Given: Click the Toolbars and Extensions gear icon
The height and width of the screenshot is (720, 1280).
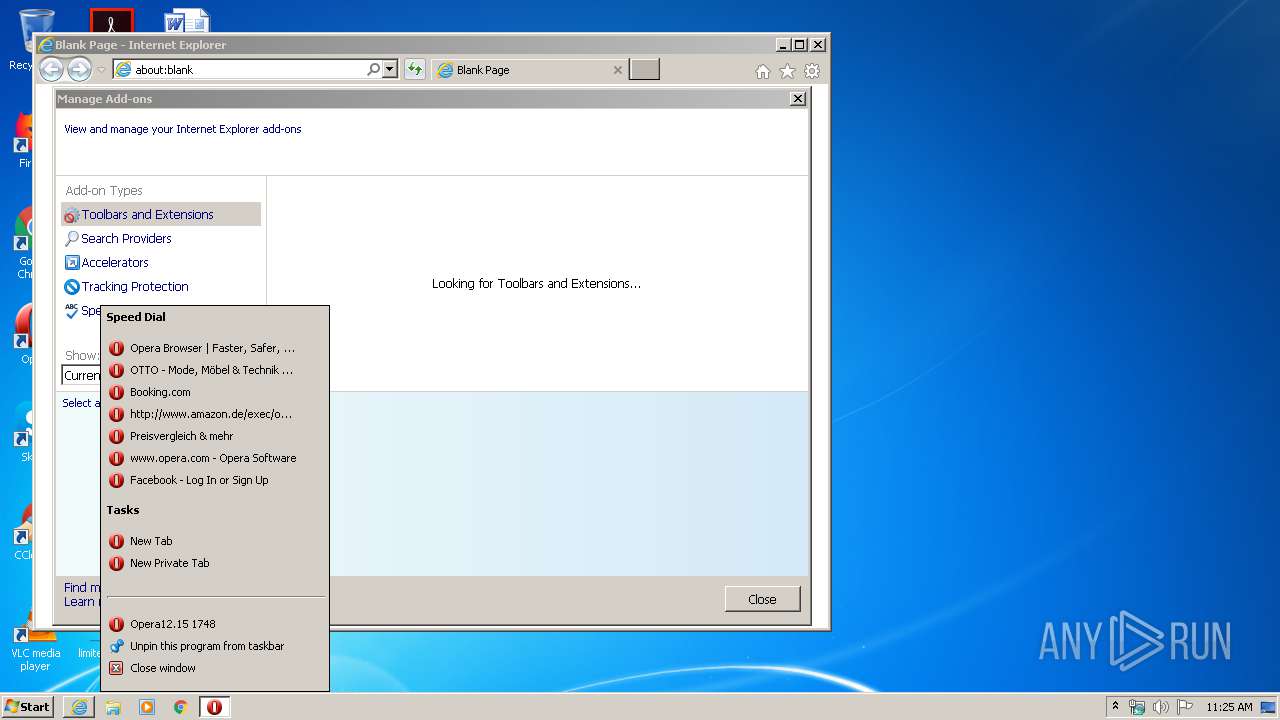Looking at the screenshot, I should coord(71,215).
